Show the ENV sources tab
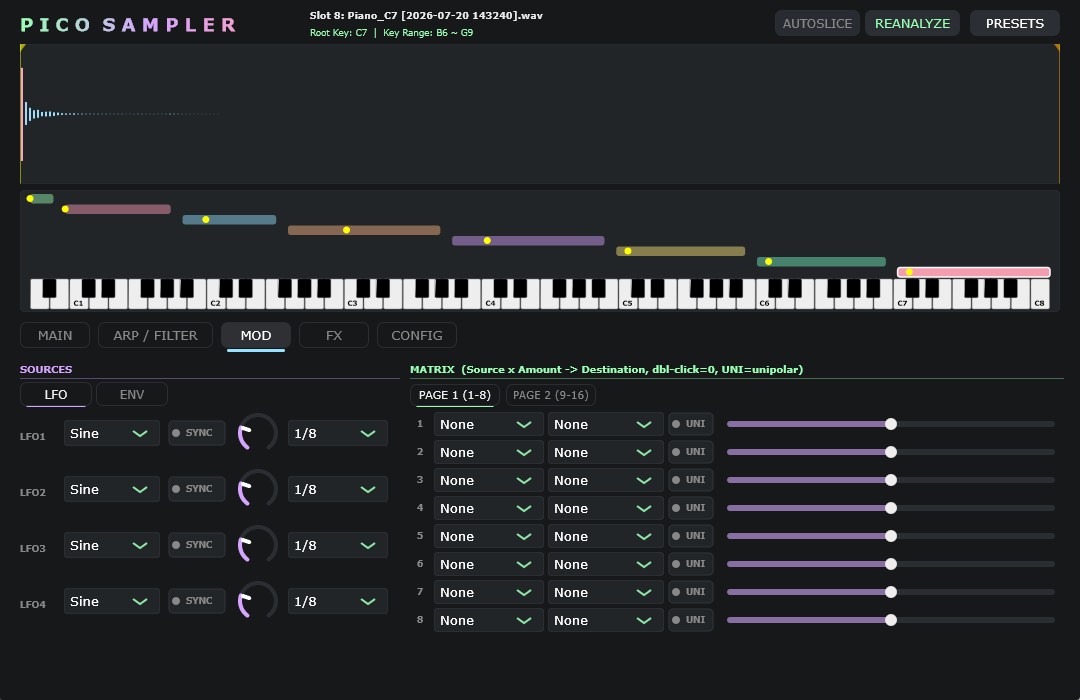This screenshot has width=1080, height=700. click(x=132, y=394)
